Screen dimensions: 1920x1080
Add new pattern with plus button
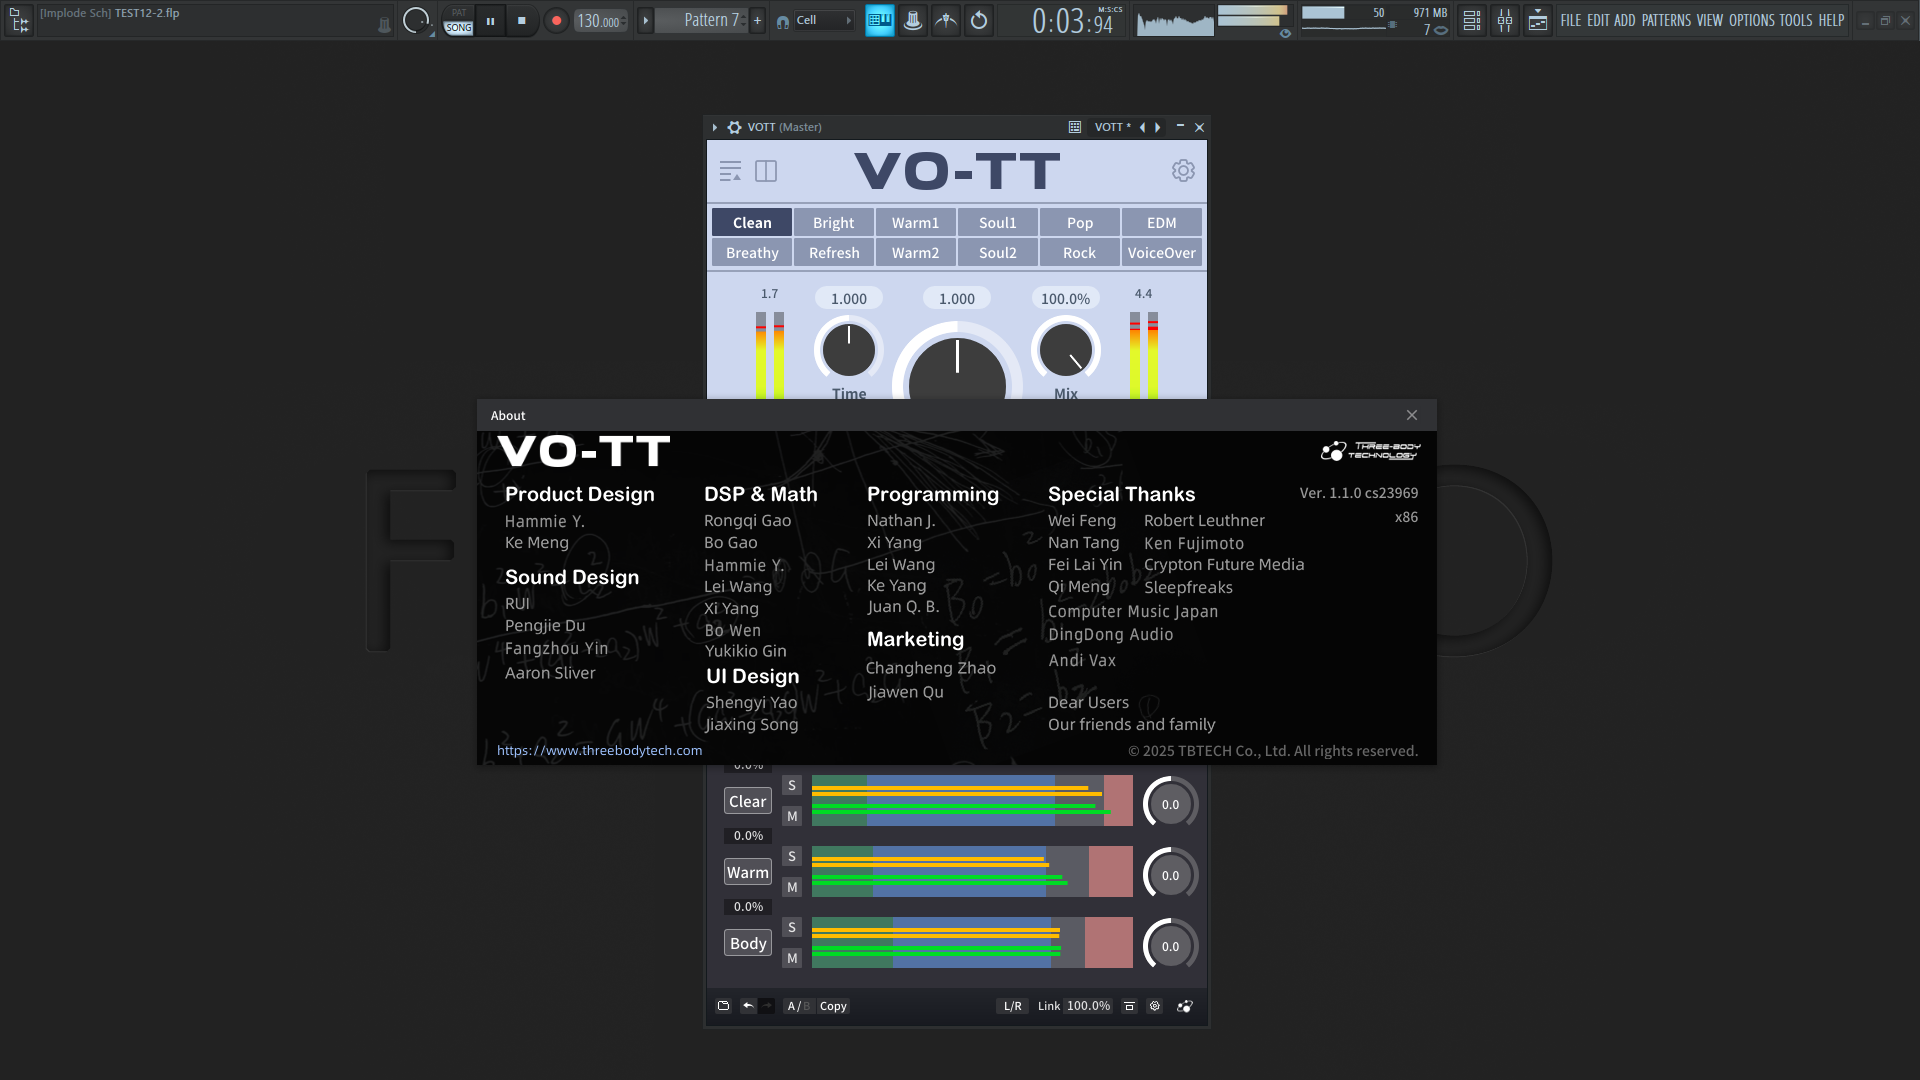point(757,20)
